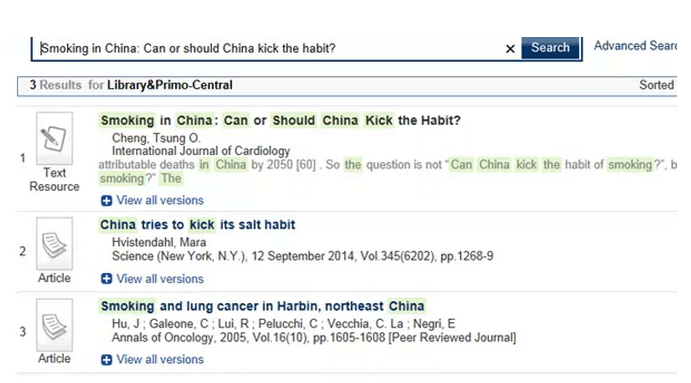The width and height of the screenshot is (691, 383).
Task: Open 'China tries to kick its salt habit'
Action: click(197, 225)
